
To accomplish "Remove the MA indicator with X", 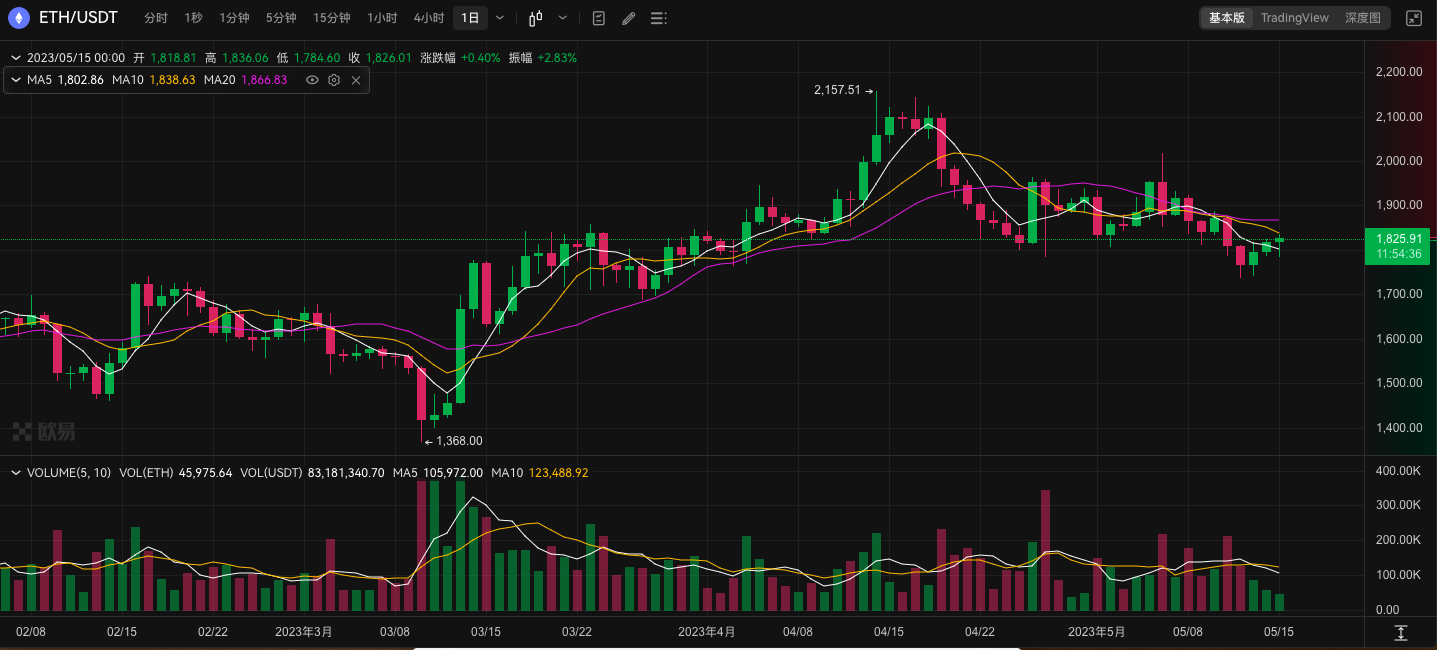I will tap(356, 80).
